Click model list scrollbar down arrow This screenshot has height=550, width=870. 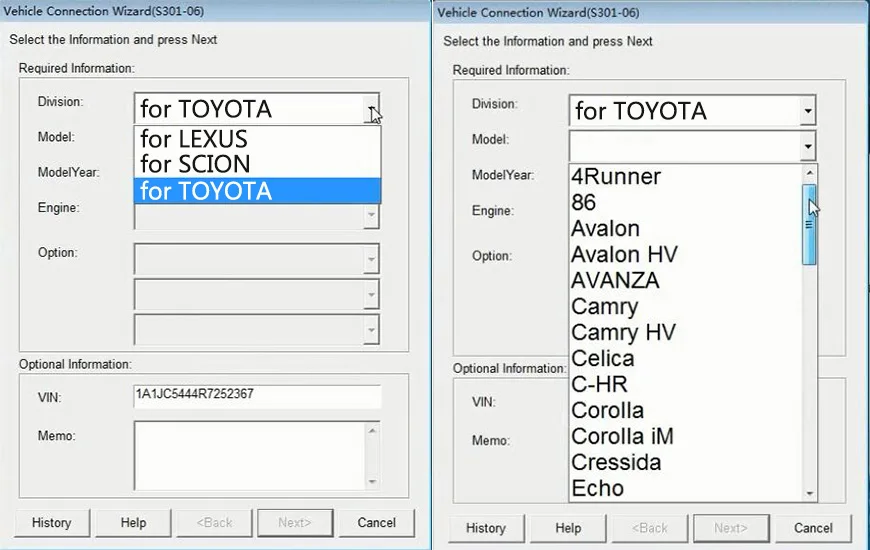tap(810, 493)
